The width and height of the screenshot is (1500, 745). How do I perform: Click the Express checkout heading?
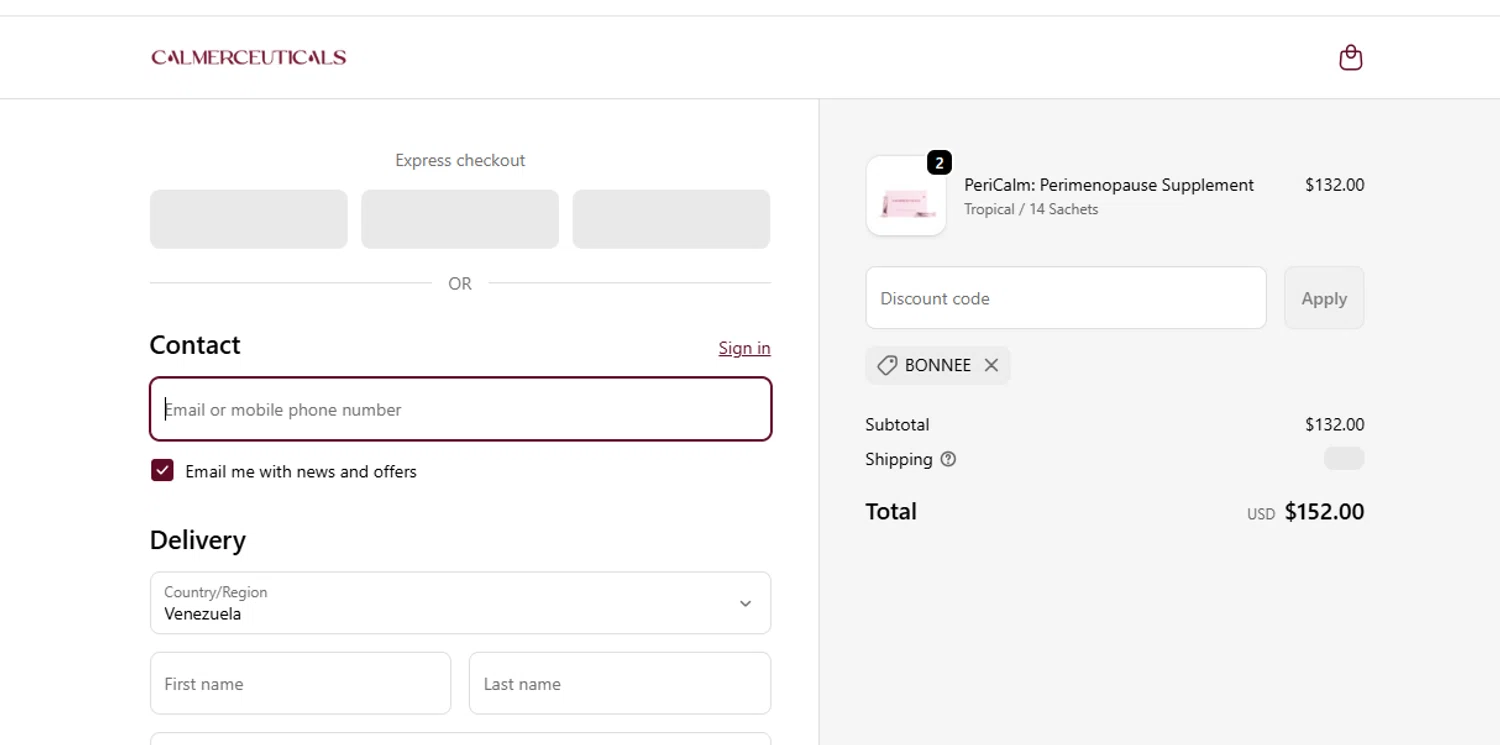tap(460, 160)
